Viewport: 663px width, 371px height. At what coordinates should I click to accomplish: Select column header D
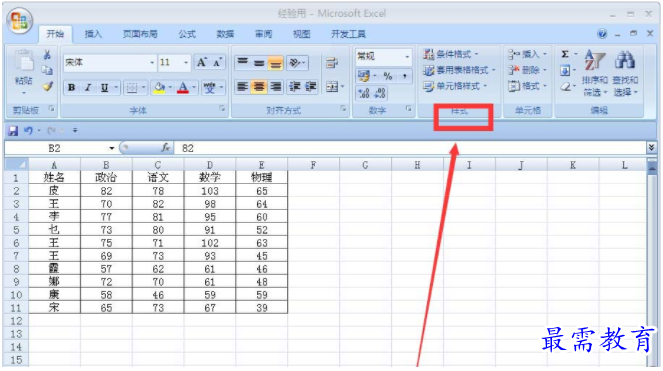coord(210,165)
